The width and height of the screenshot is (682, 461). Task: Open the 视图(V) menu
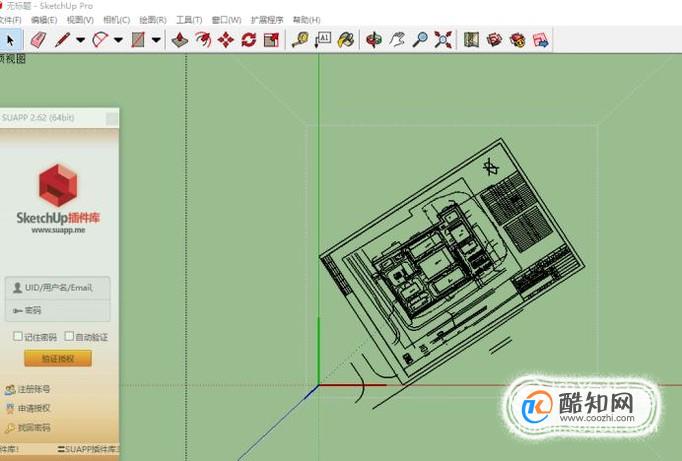pos(80,20)
